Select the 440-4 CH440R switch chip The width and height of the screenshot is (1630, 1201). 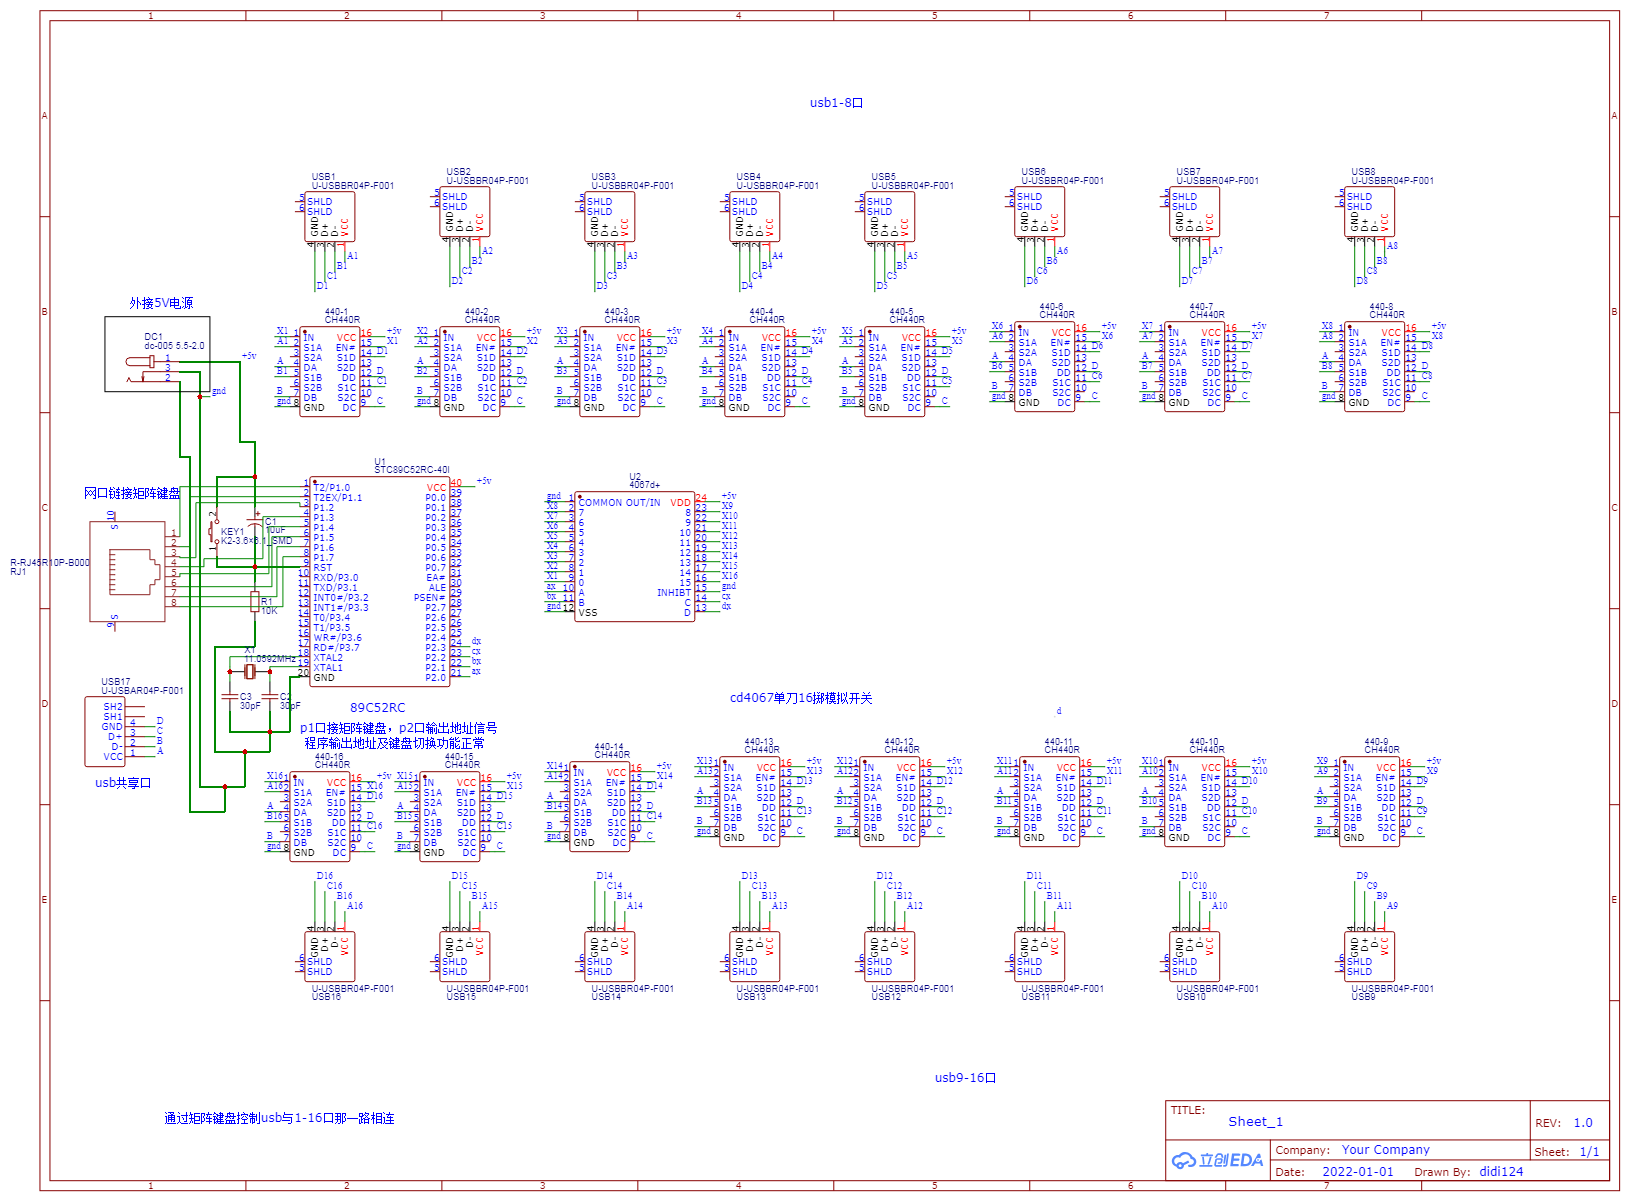755,371
